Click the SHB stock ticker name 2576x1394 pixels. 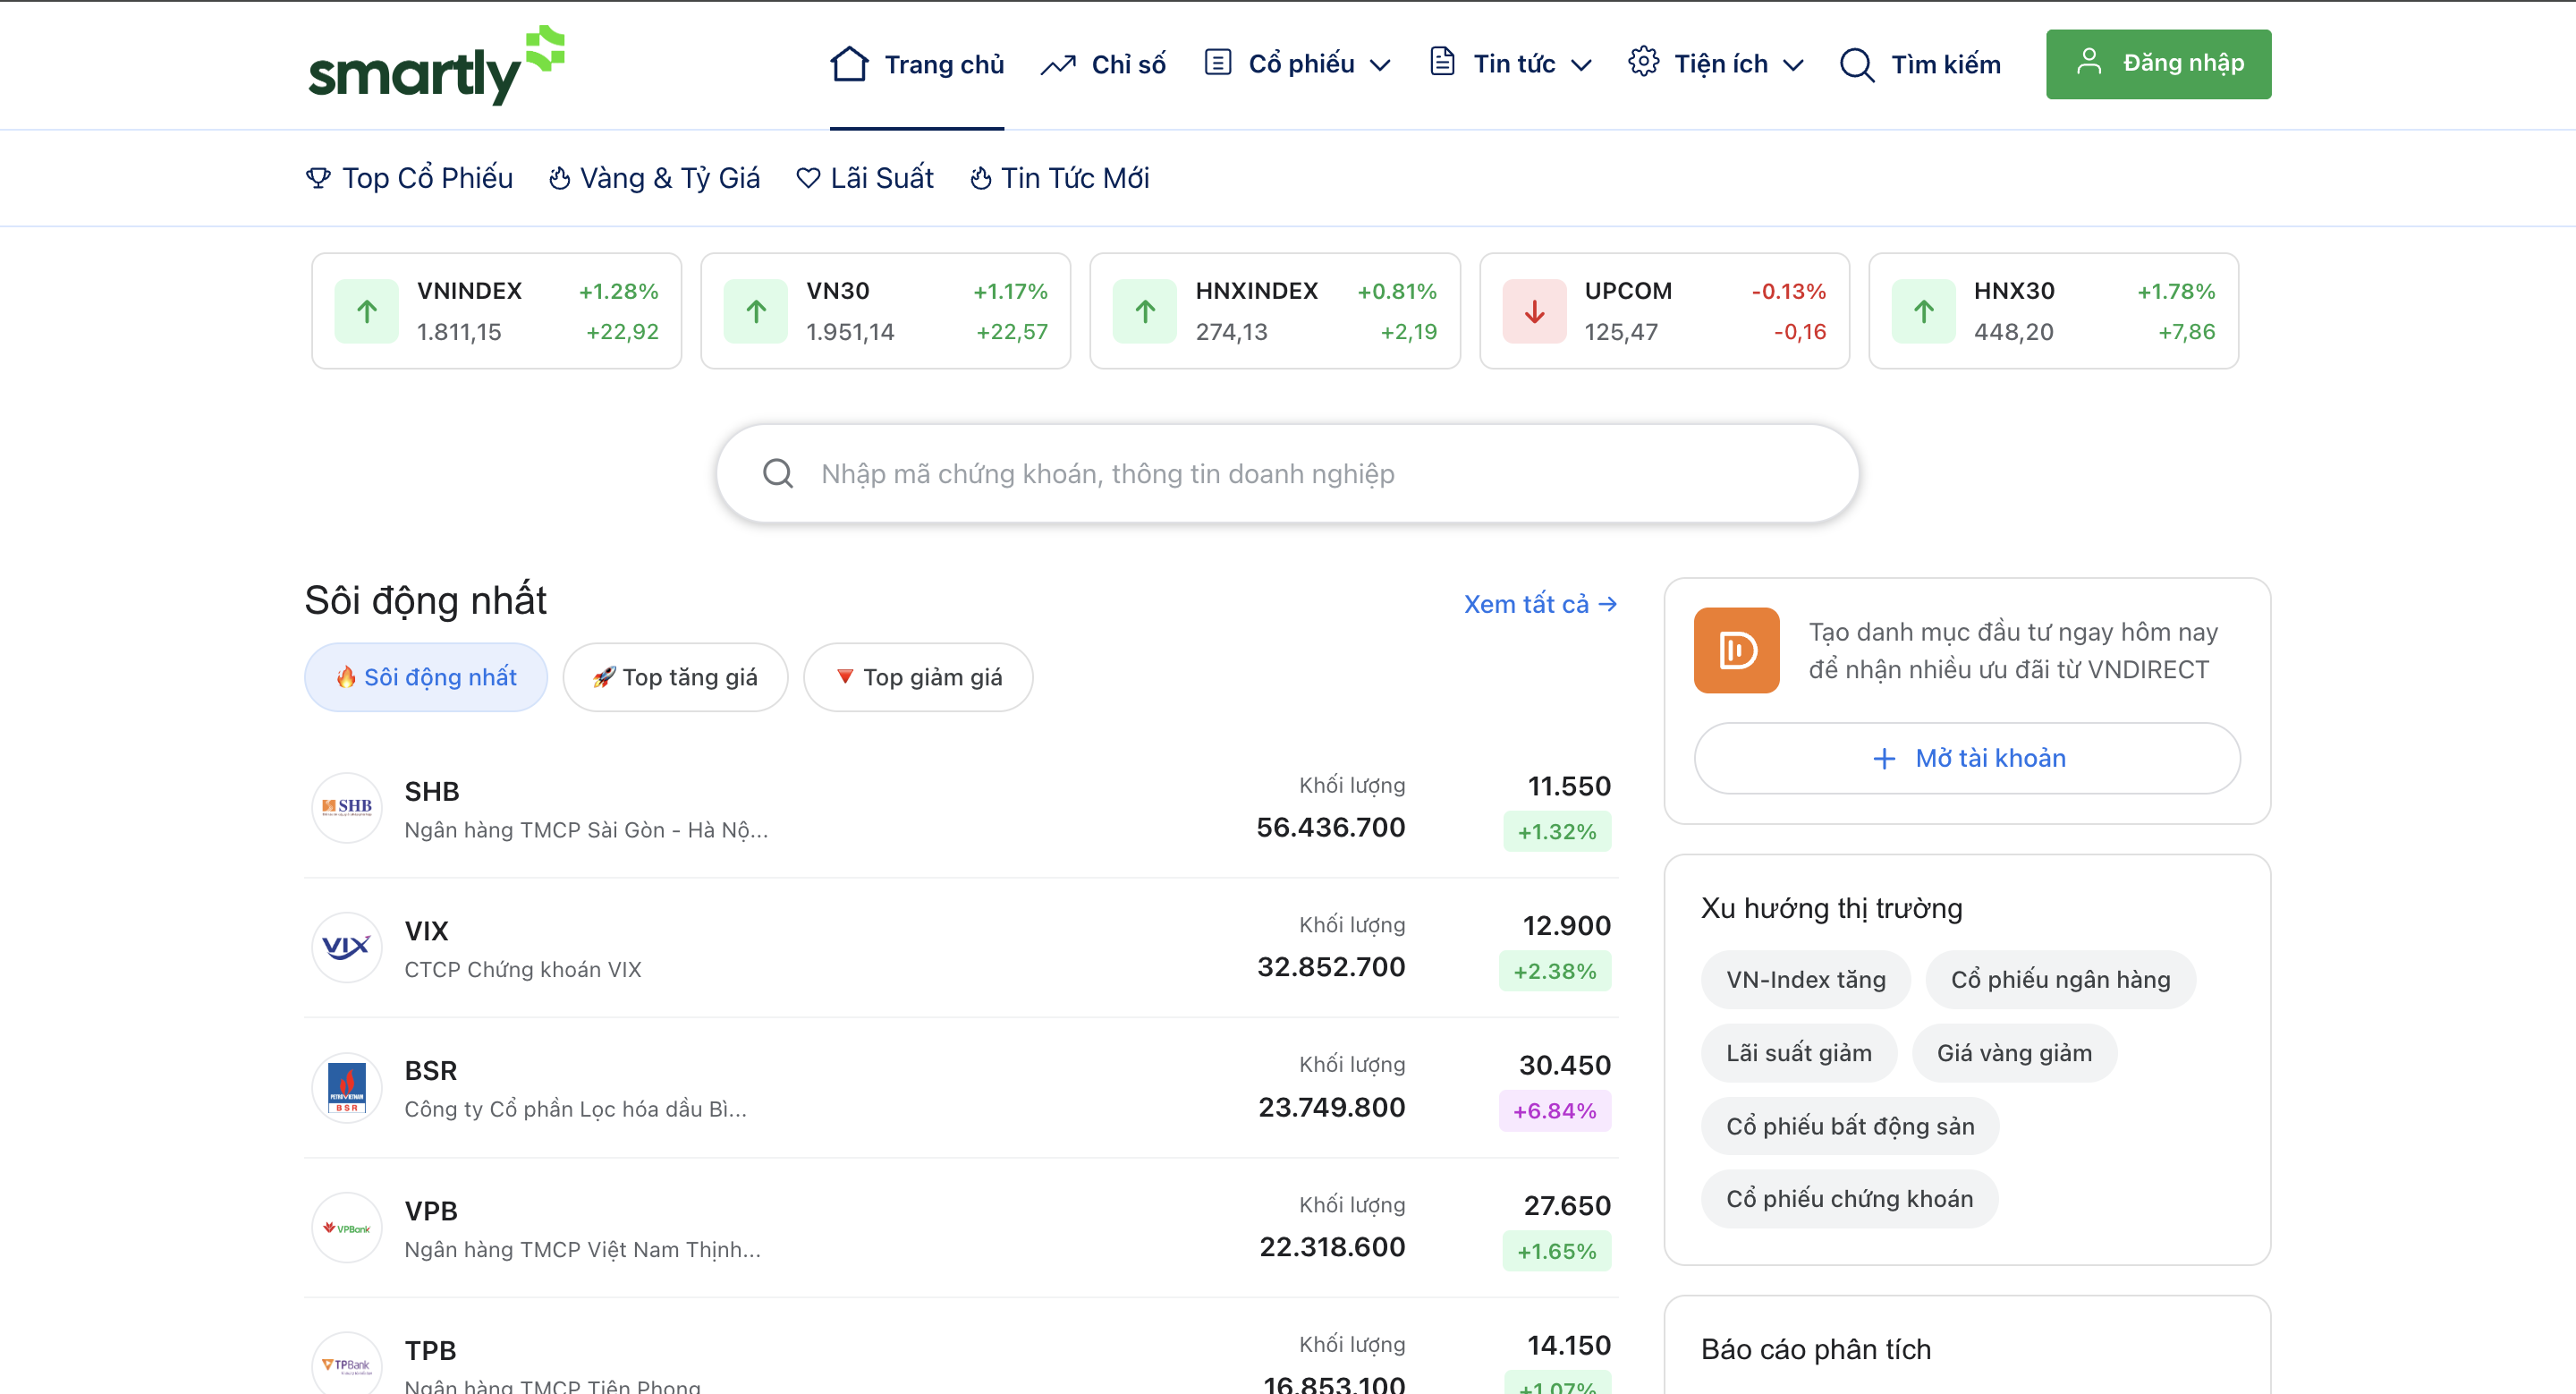432,792
